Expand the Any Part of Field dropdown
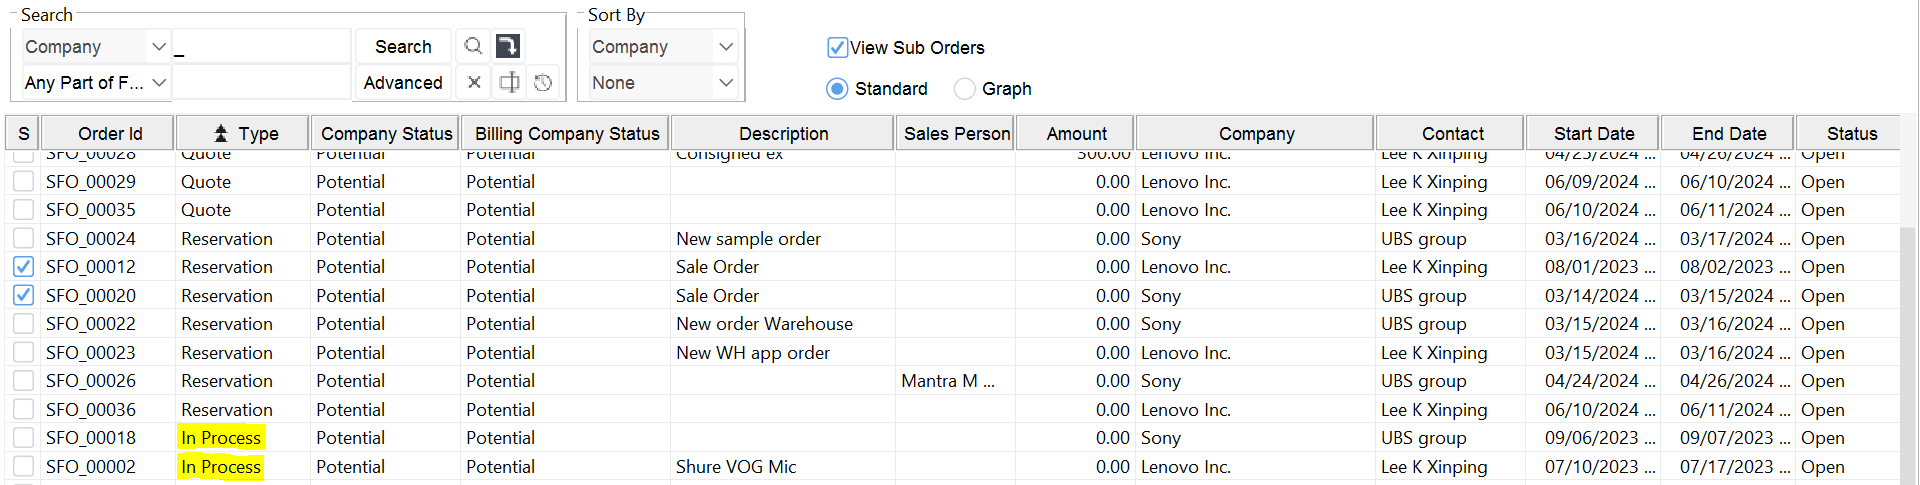Image resolution: width=1920 pixels, height=485 pixels. point(158,82)
